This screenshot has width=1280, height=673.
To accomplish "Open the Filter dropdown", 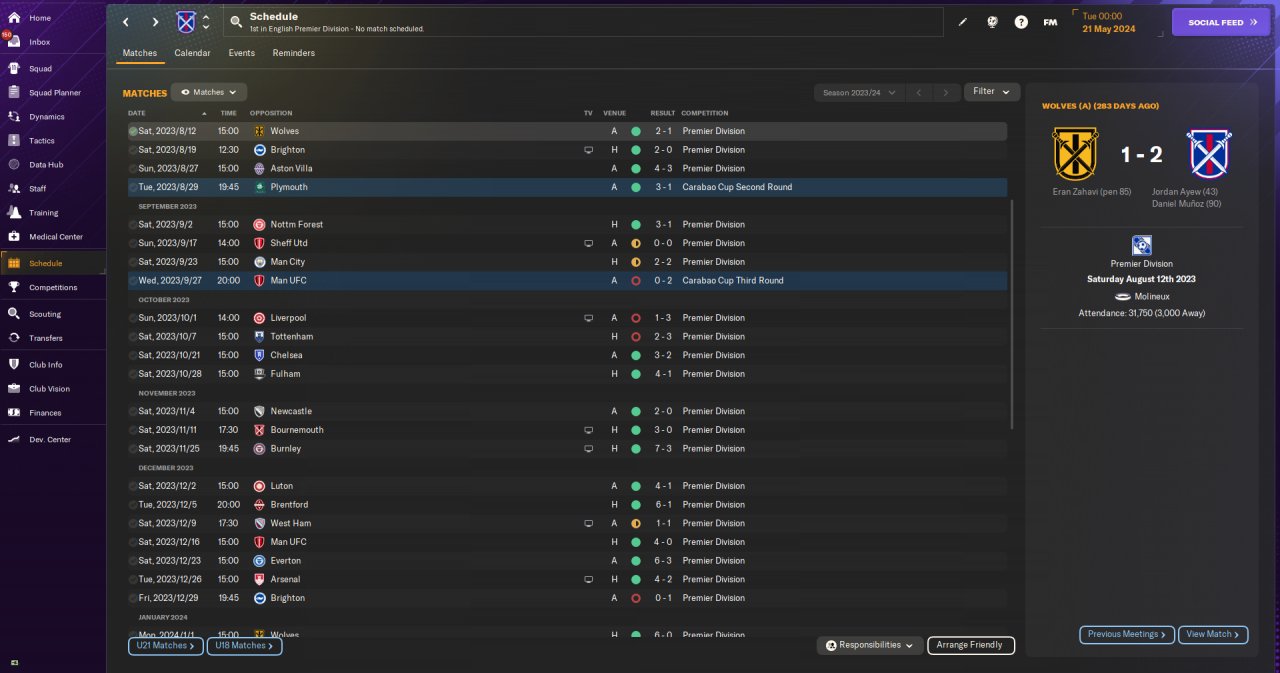I will click(992, 92).
